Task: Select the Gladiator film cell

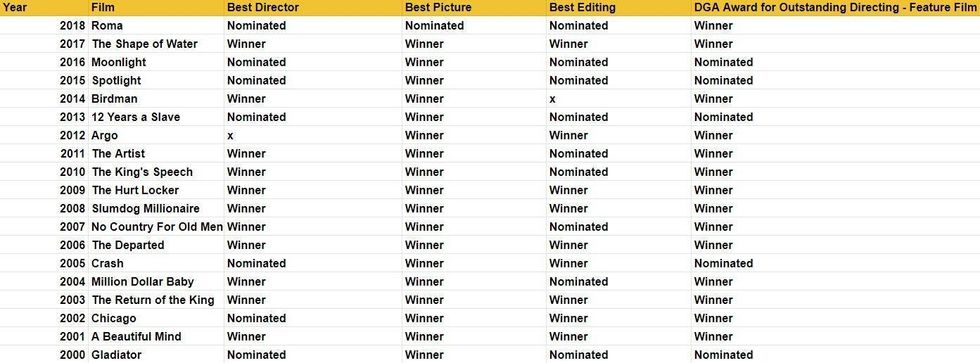Action: (156, 355)
